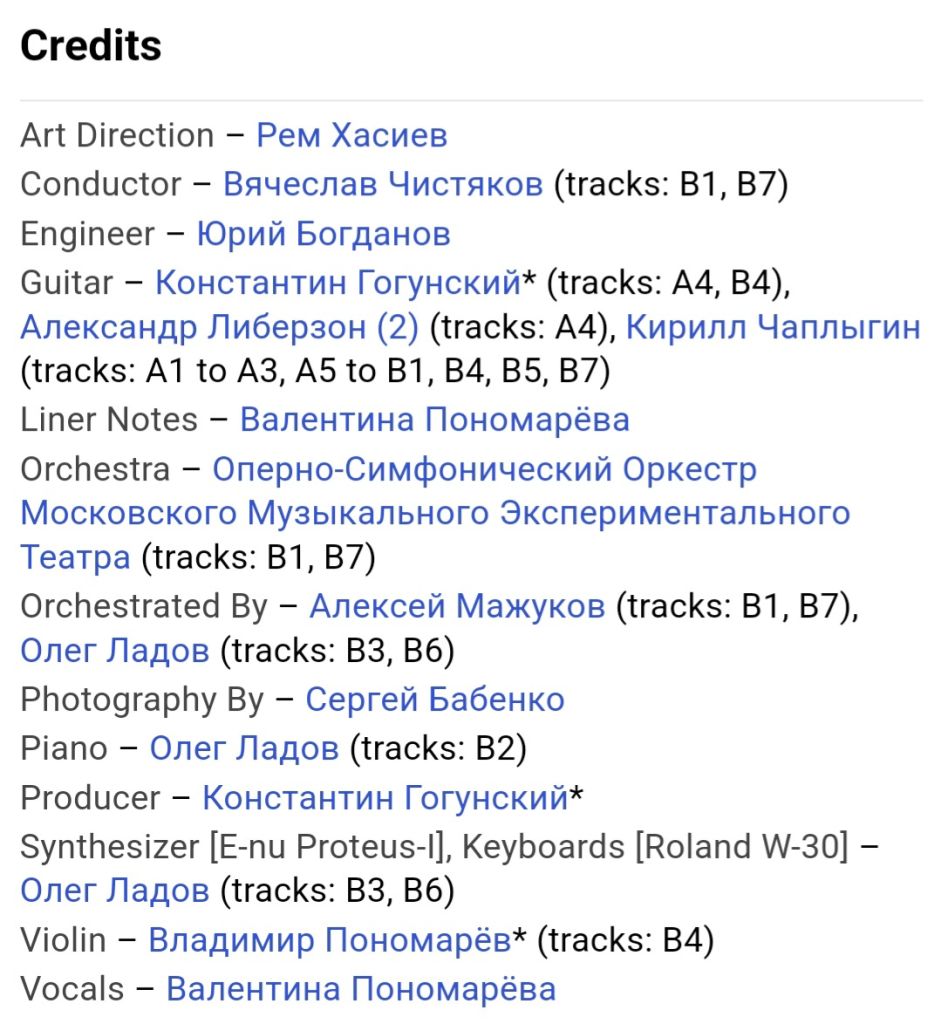Open Валентина Пономарёва link under Liner Notes

(x=434, y=419)
